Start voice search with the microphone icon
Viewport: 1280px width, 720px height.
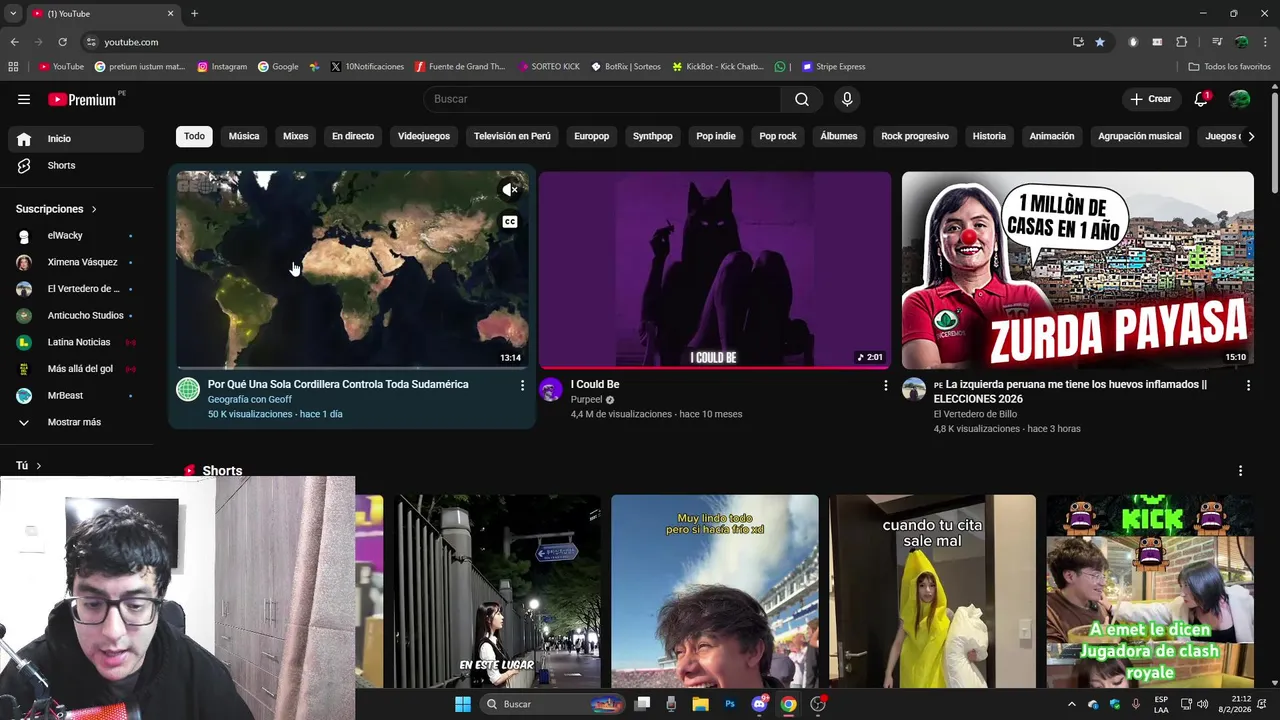(847, 99)
